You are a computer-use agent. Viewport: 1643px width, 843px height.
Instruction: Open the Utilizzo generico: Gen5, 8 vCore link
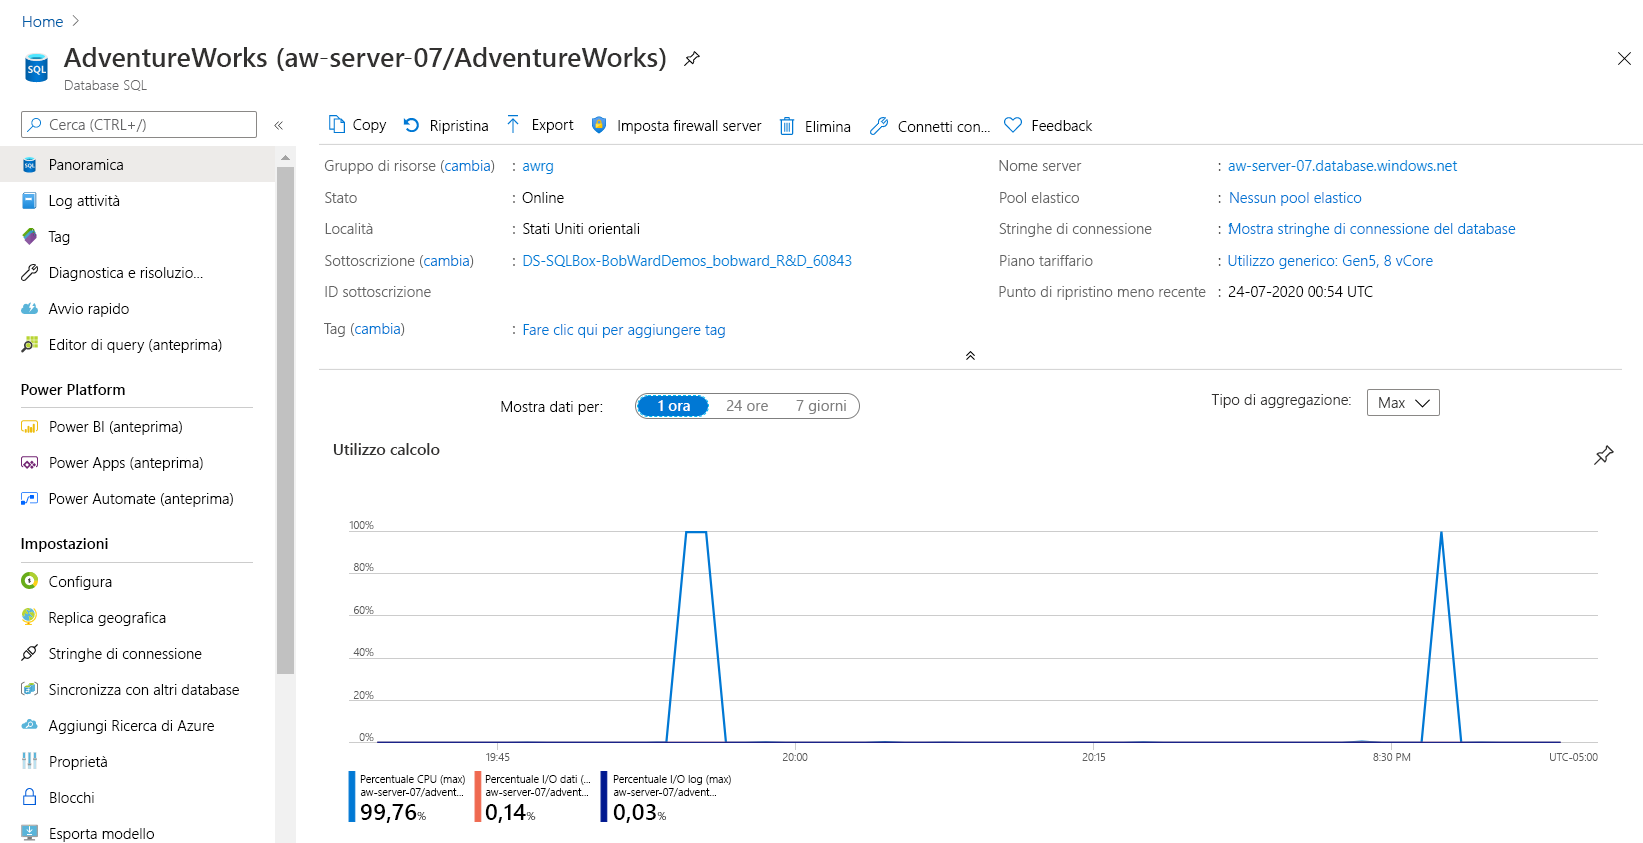(x=1330, y=261)
